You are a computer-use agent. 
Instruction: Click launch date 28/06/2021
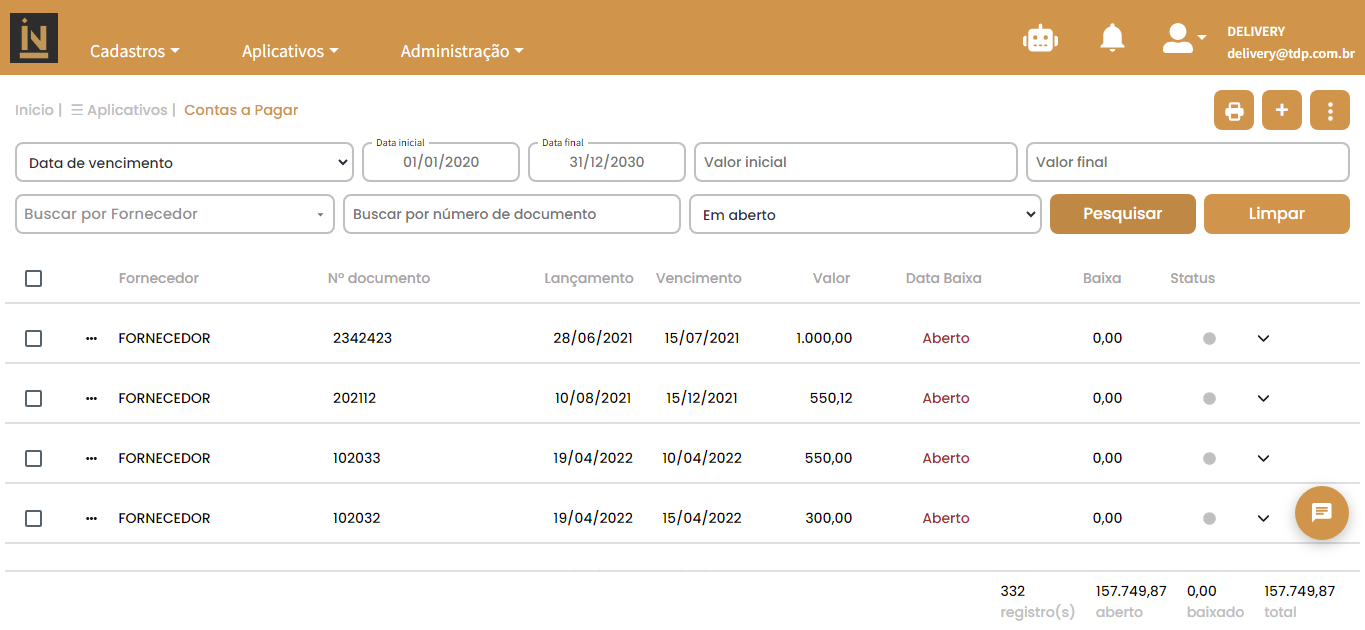(593, 339)
